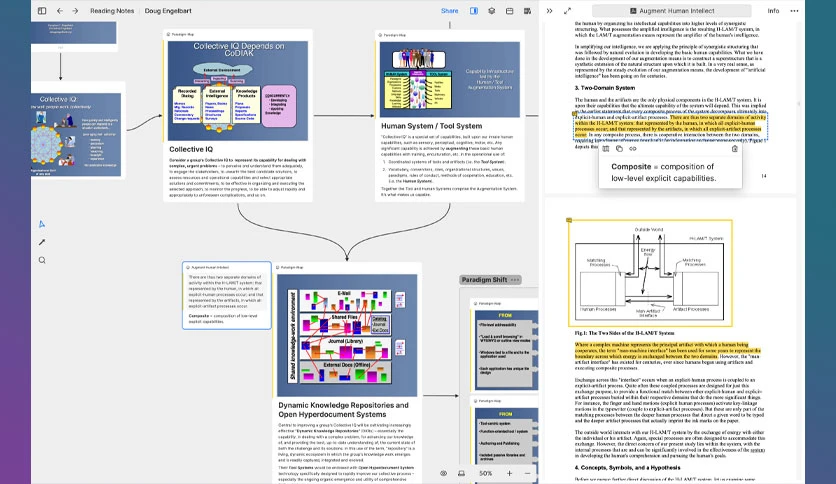Go forward with the right arrow

click(75, 11)
